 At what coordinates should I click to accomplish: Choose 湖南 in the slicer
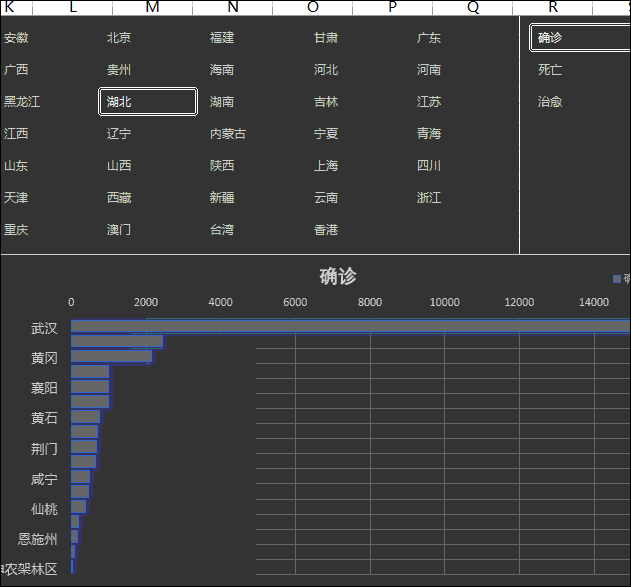coord(222,101)
